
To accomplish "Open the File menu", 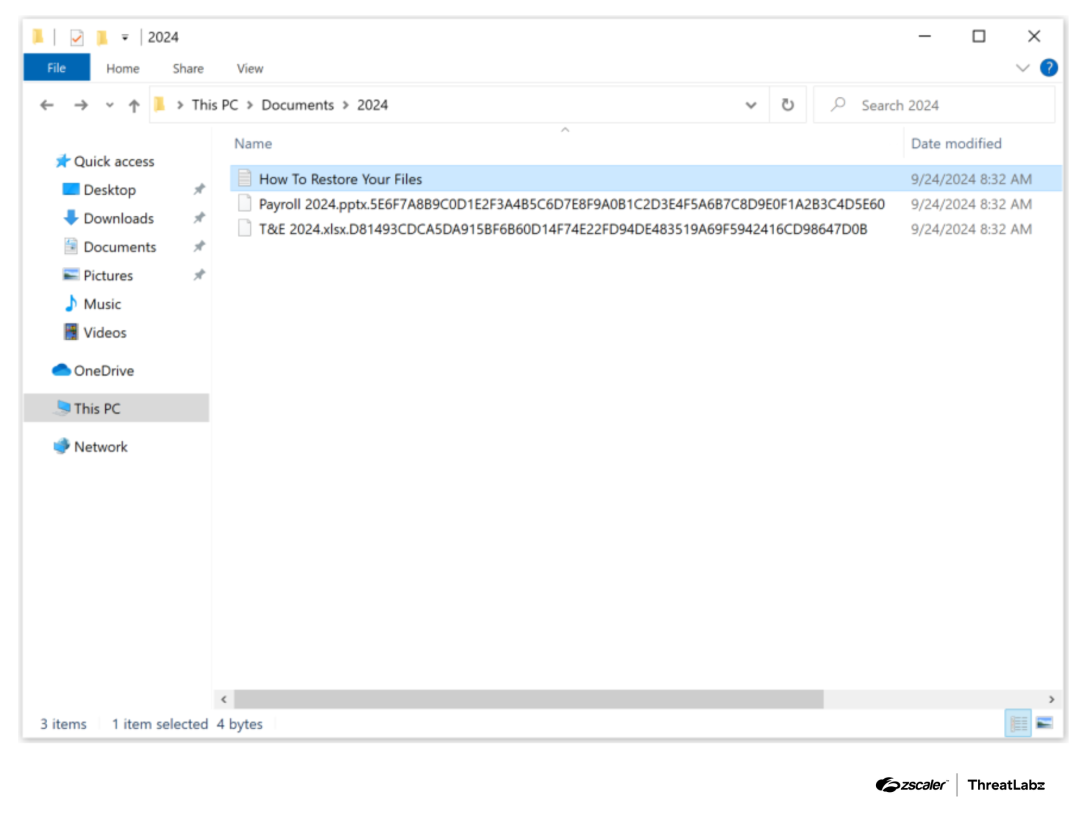I will click(x=56, y=68).
